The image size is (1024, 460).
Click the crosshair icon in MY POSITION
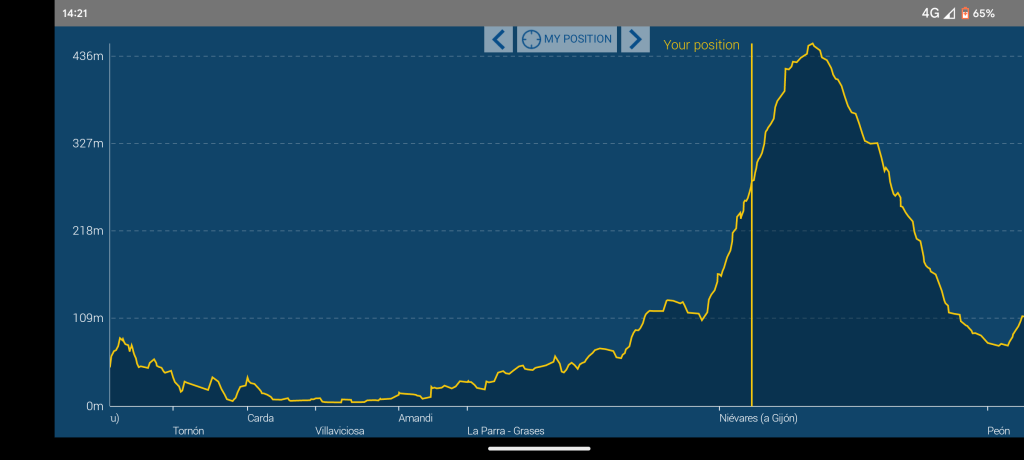click(x=530, y=39)
